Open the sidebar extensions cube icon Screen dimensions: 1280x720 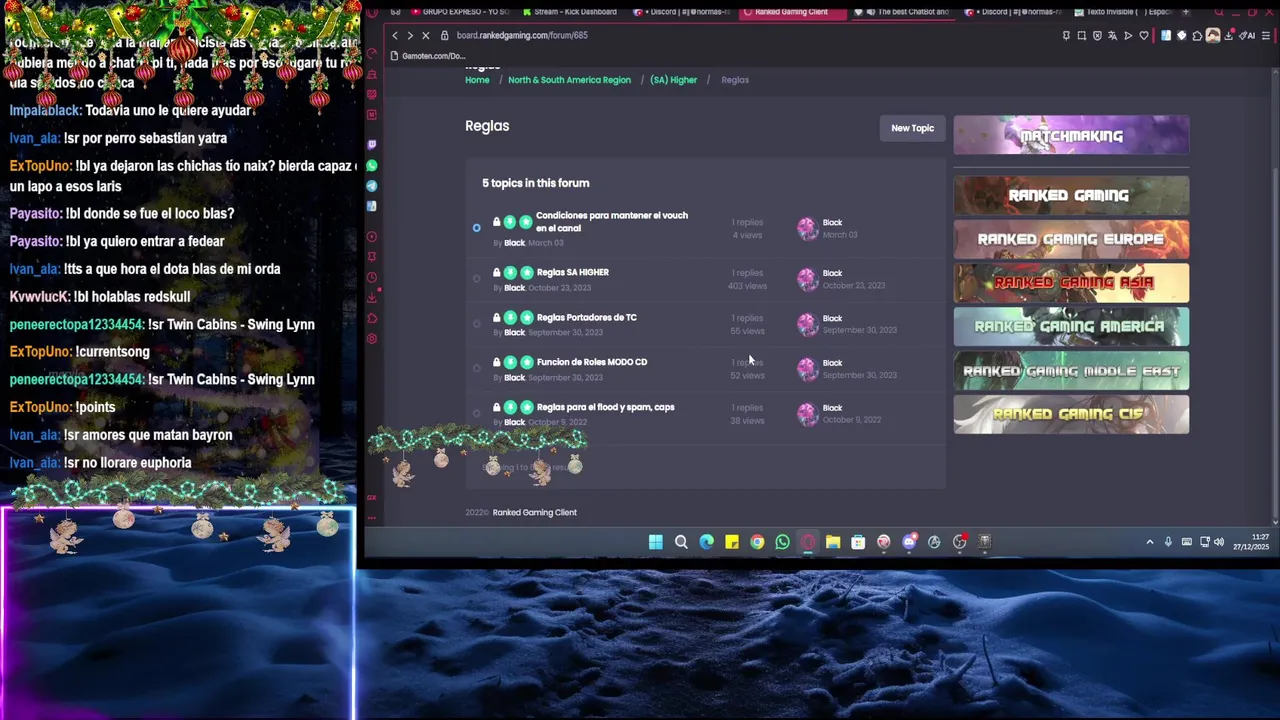click(x=372, y=318)
